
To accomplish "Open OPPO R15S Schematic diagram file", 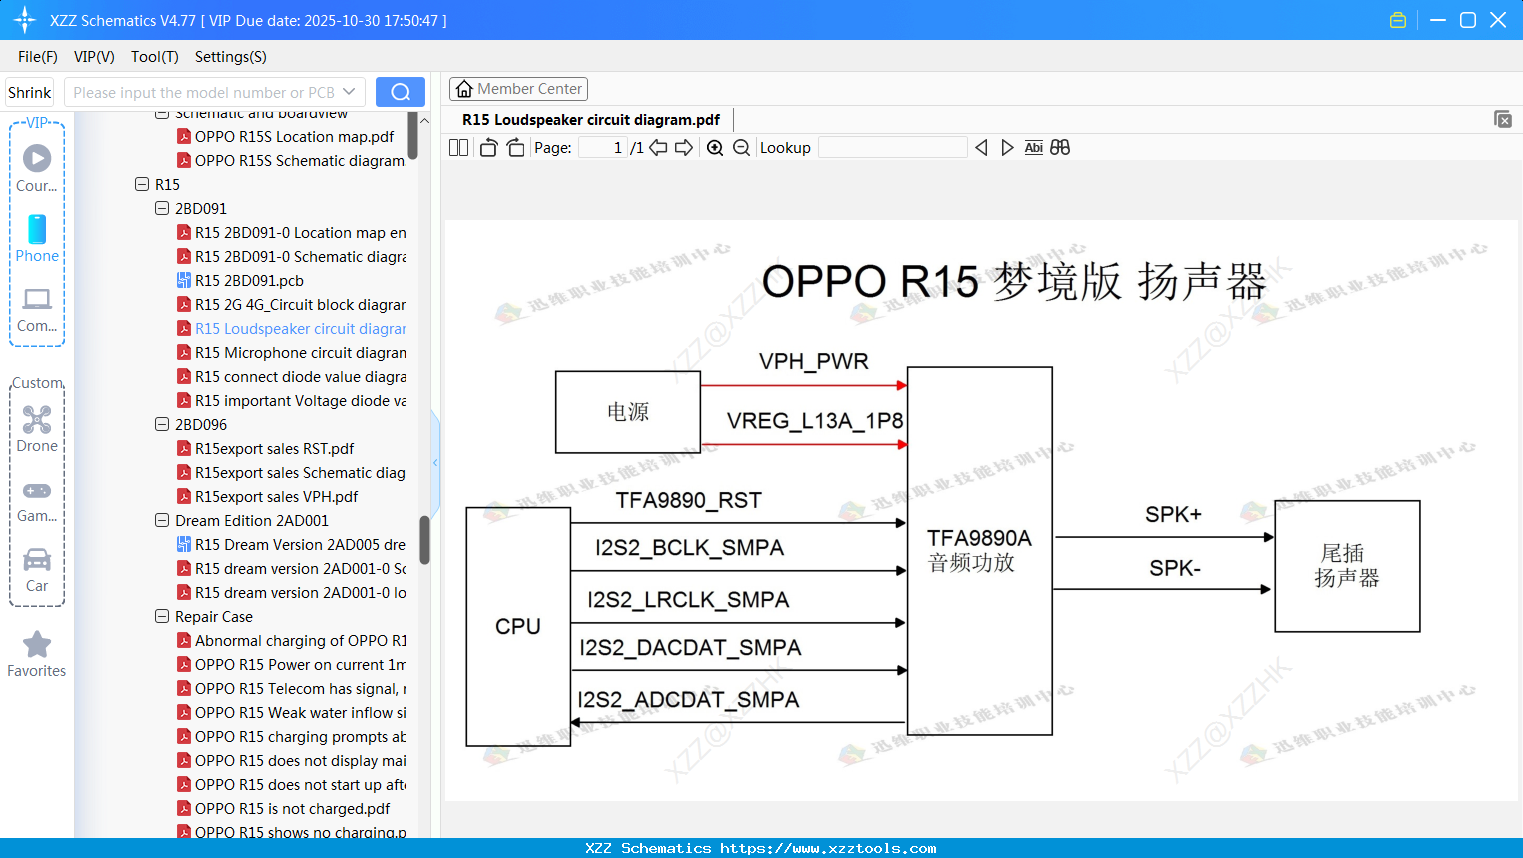I will (291, 161).
